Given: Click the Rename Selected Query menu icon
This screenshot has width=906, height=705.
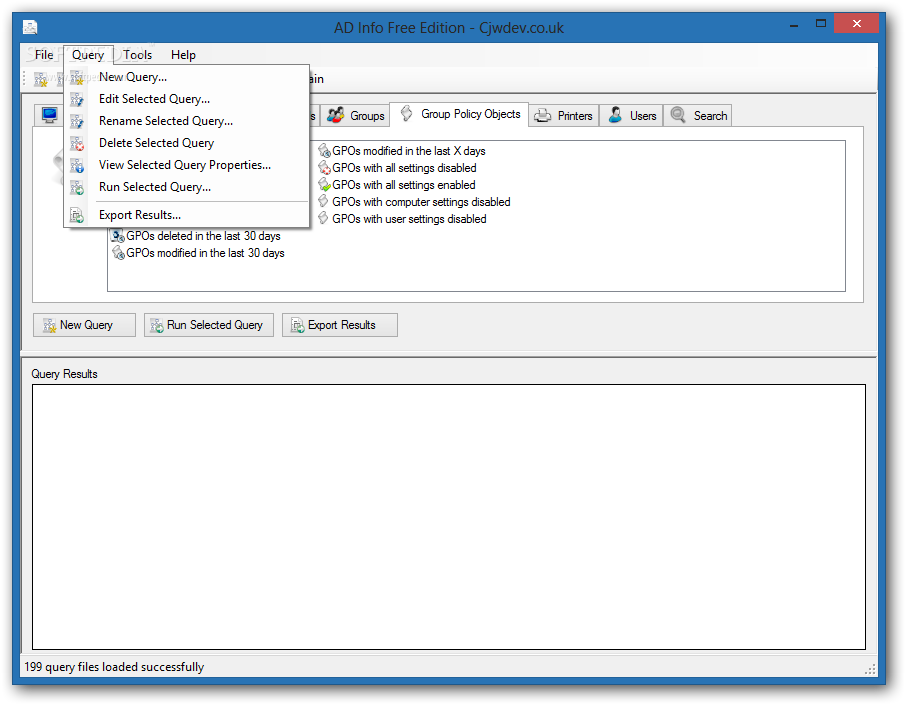Looking at the screenshot, I should pos(77,121).
